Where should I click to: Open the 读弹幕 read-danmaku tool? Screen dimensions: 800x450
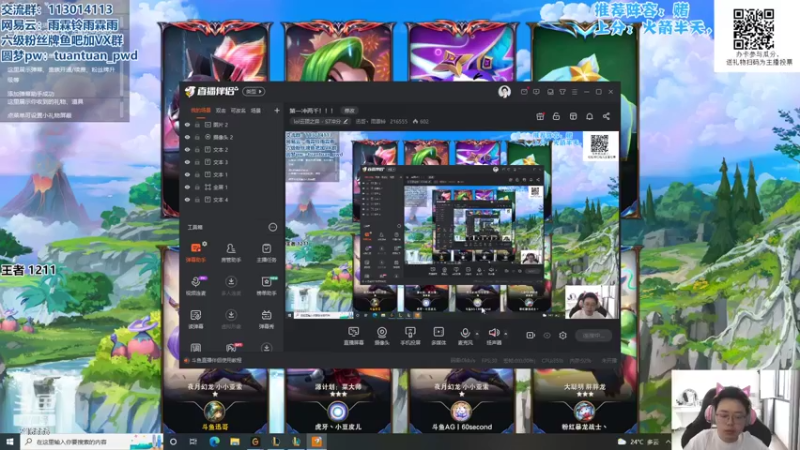pos(195,318)
